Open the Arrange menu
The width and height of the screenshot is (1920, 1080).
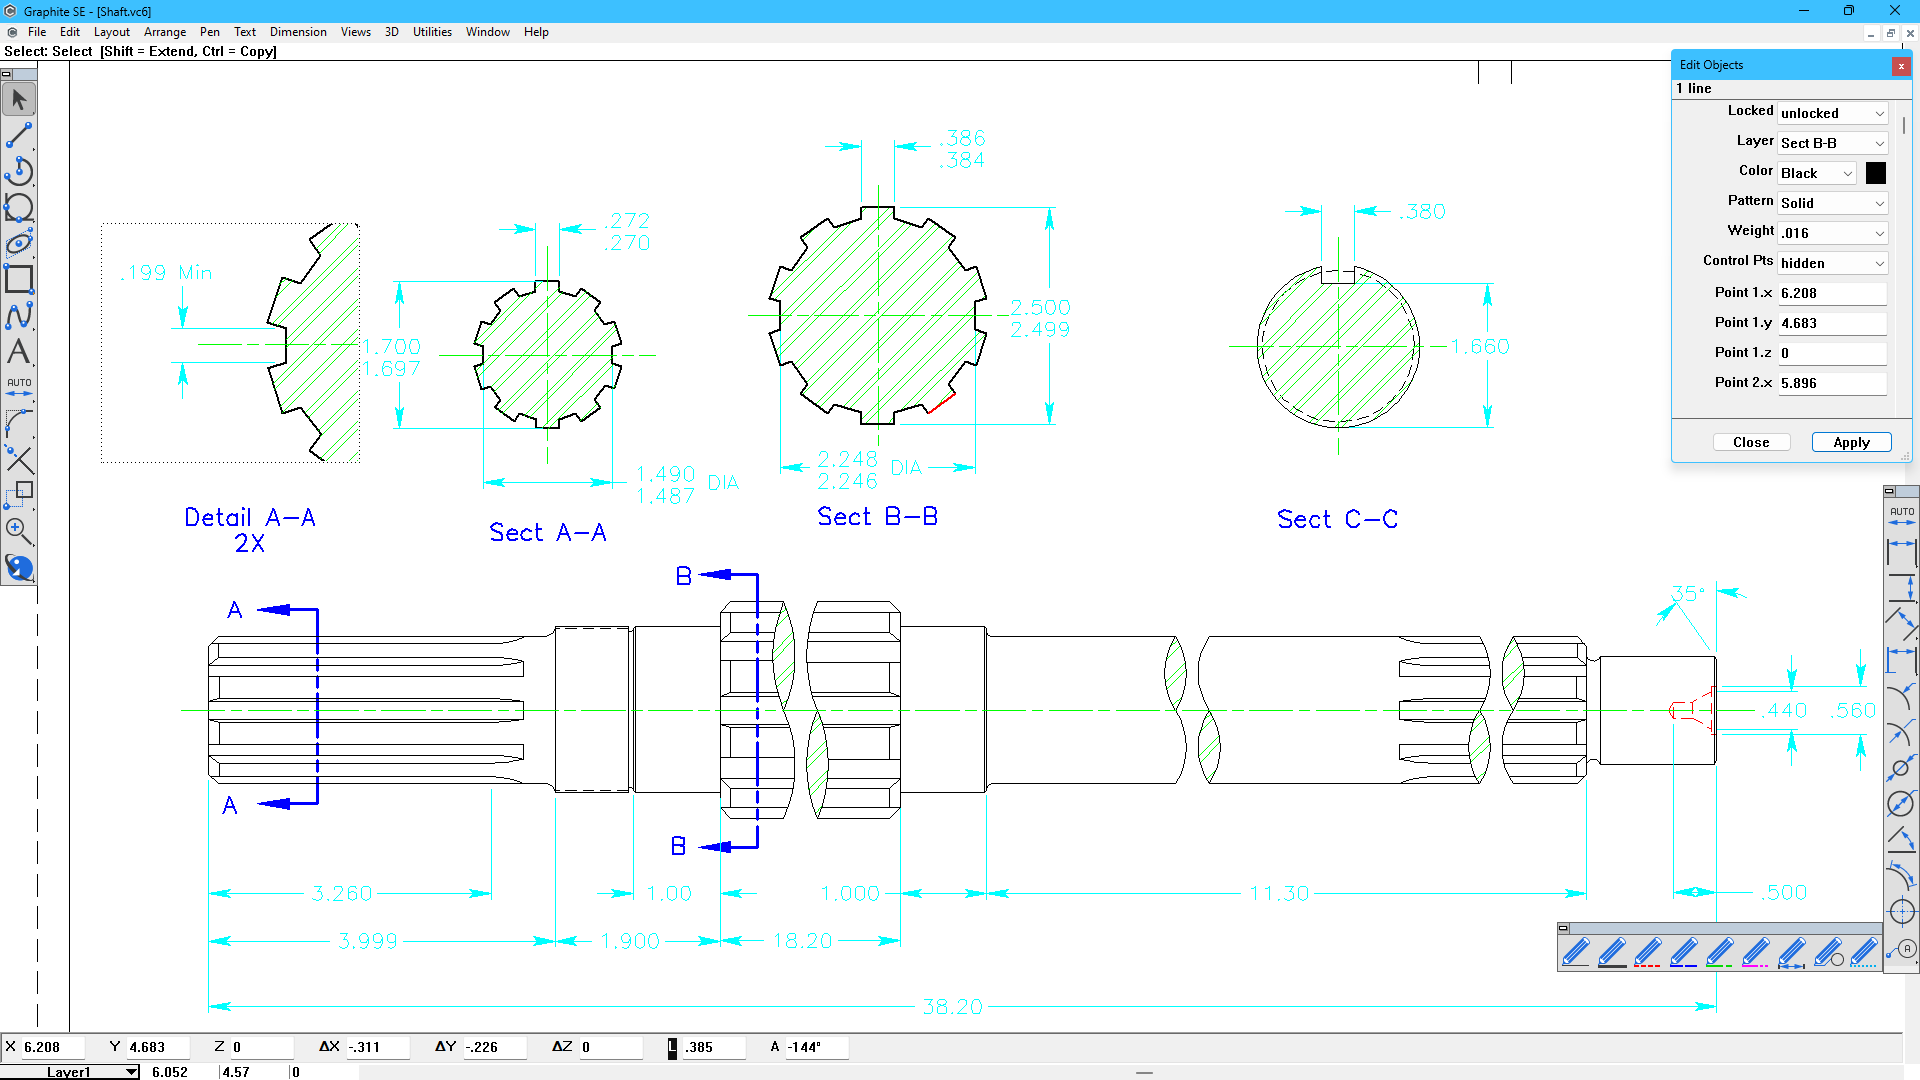(x=164, y=32)
